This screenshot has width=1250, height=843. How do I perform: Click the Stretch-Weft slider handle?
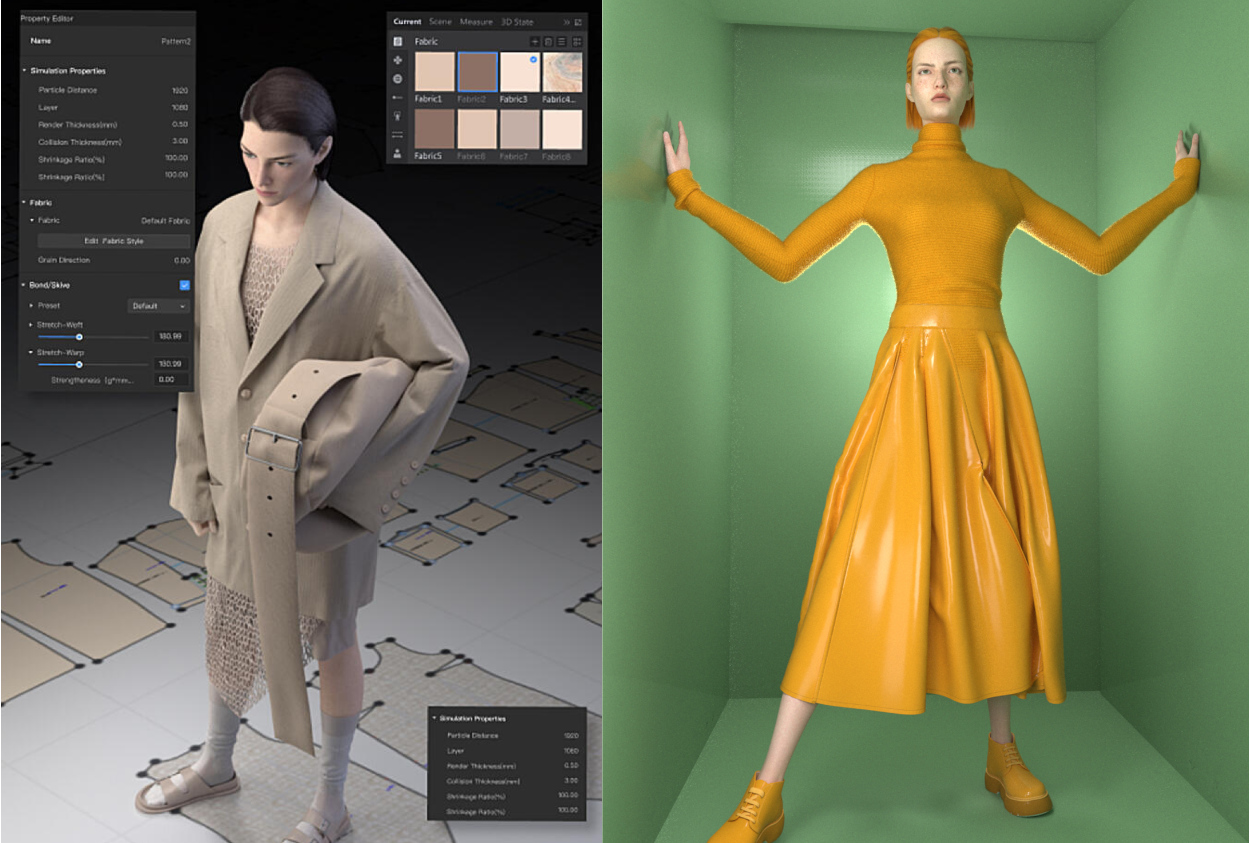coord(80,337)
